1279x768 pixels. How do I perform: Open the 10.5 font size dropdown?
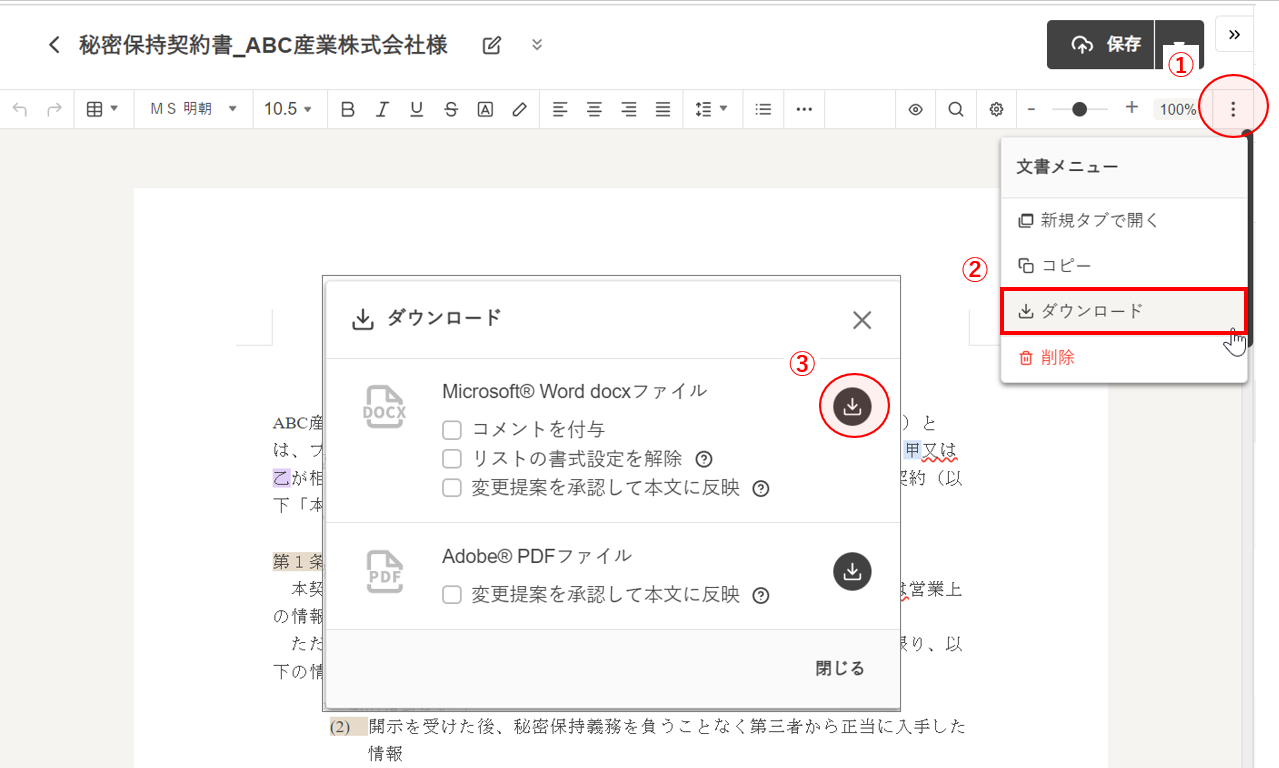[288, 109]
